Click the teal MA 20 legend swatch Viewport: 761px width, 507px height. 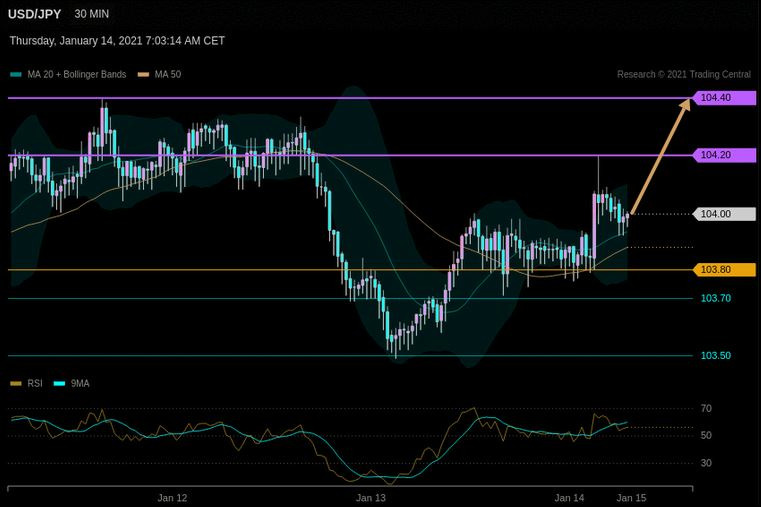tap(16, 75)
